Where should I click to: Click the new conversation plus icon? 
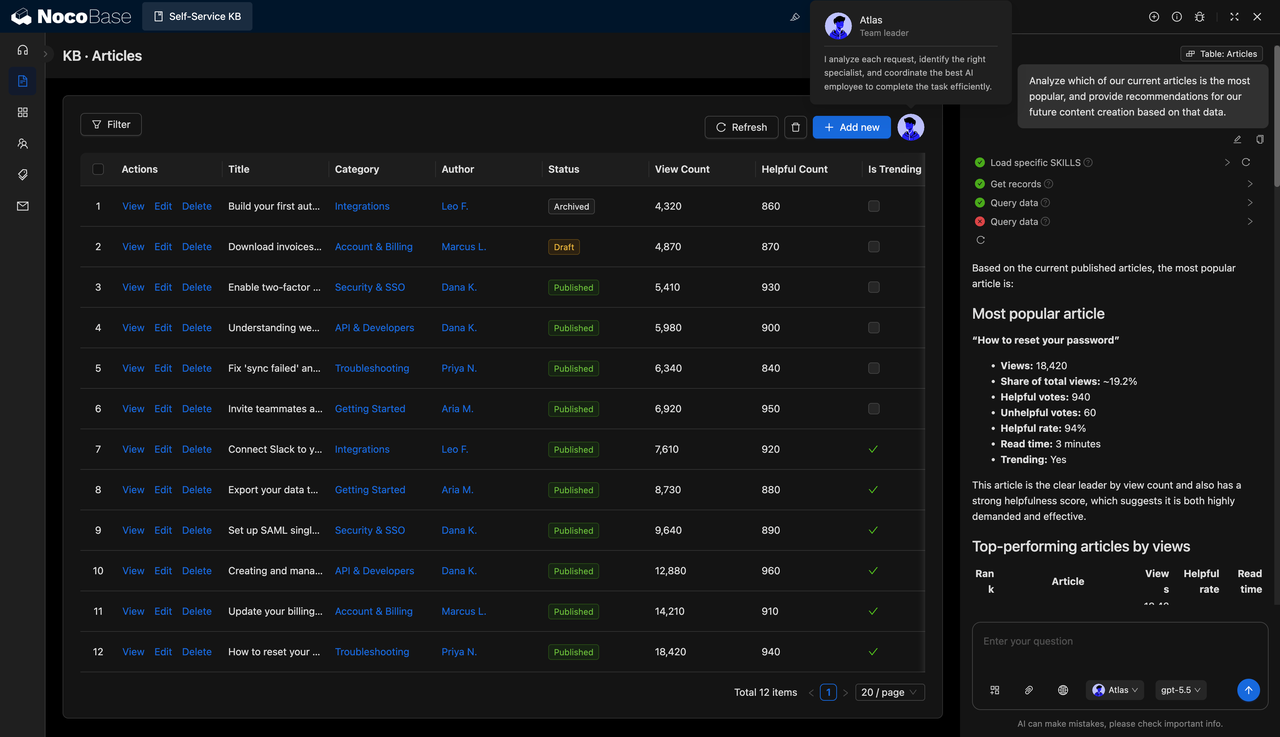click(x=1154, y=17)
